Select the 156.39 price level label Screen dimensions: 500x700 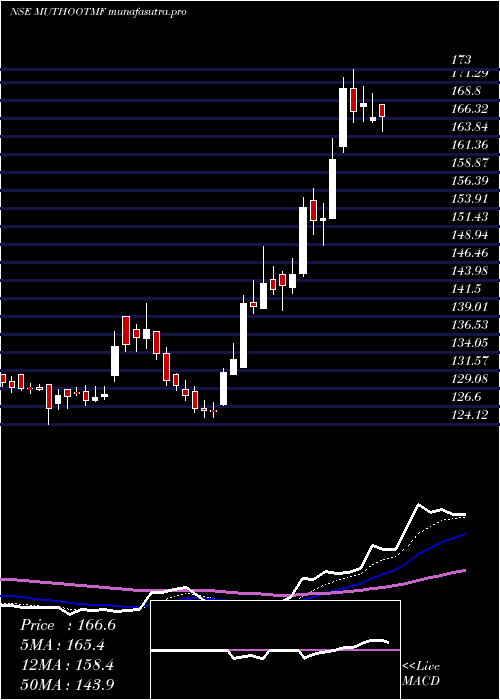tap(469, 181)
